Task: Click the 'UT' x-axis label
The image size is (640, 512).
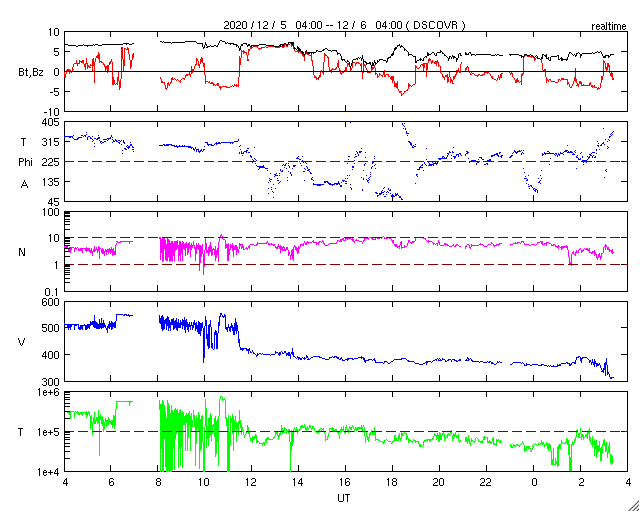Action: click(x=344, y=498)
